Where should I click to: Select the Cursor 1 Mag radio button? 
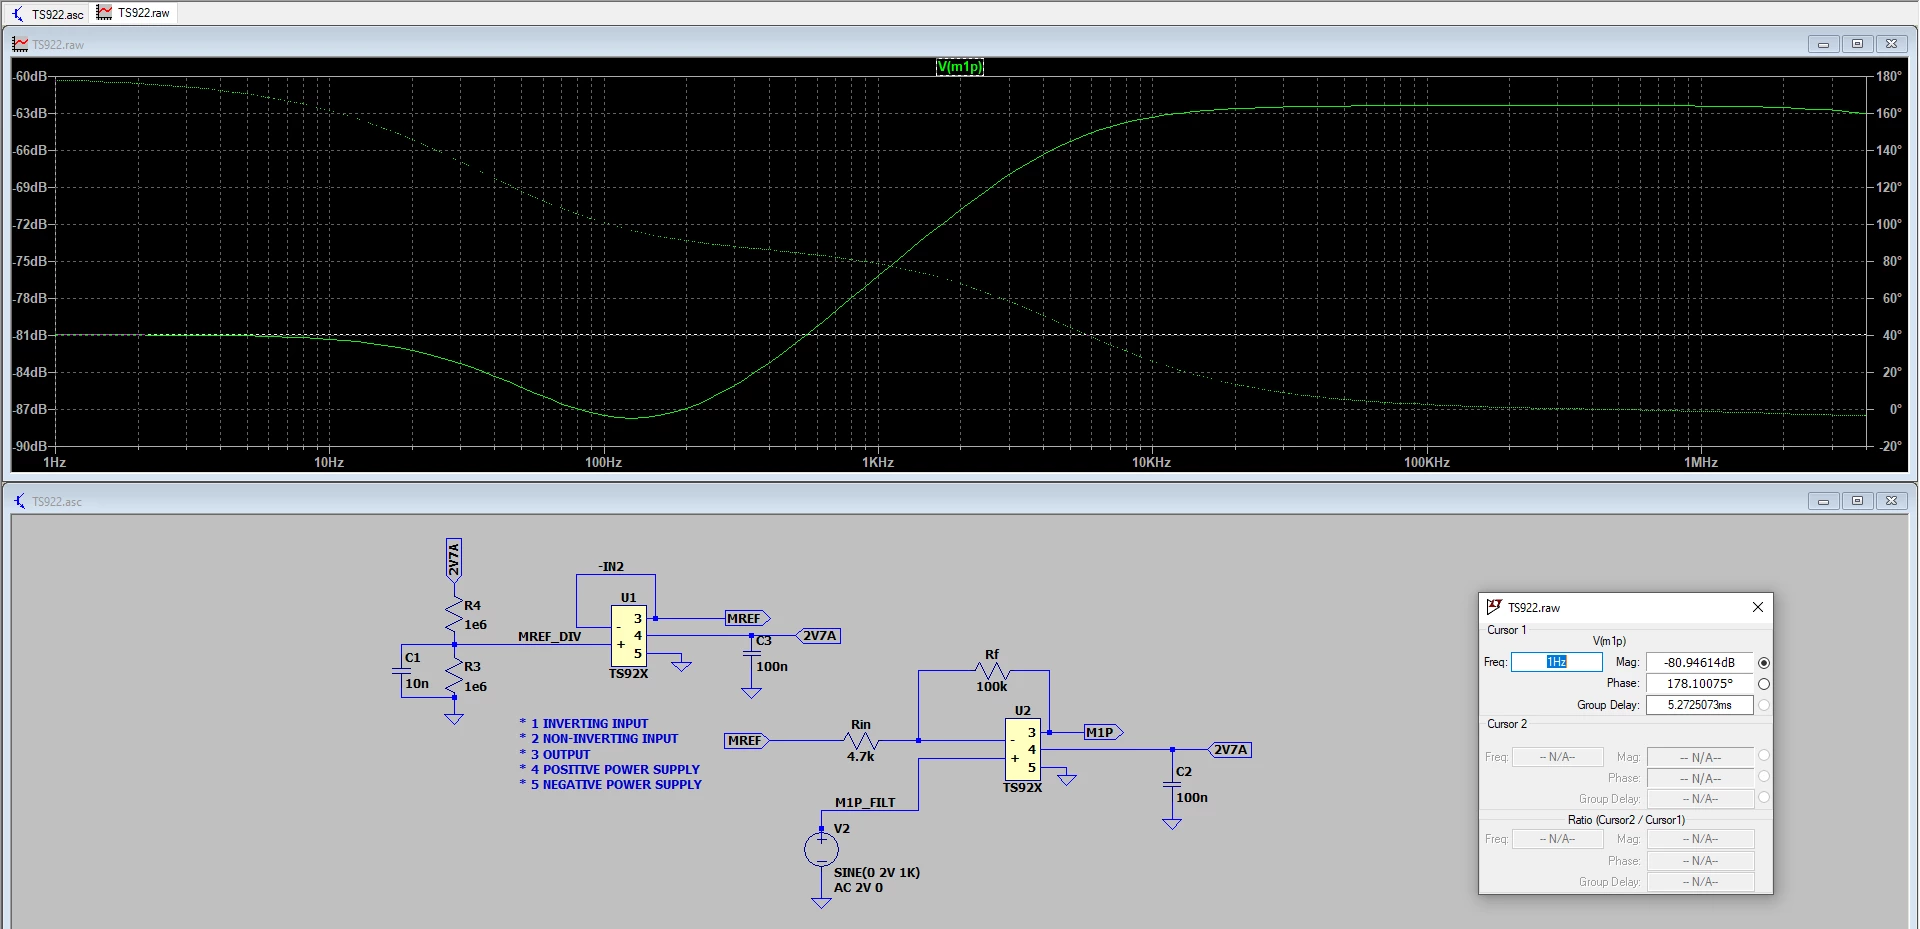point(1764,663)
